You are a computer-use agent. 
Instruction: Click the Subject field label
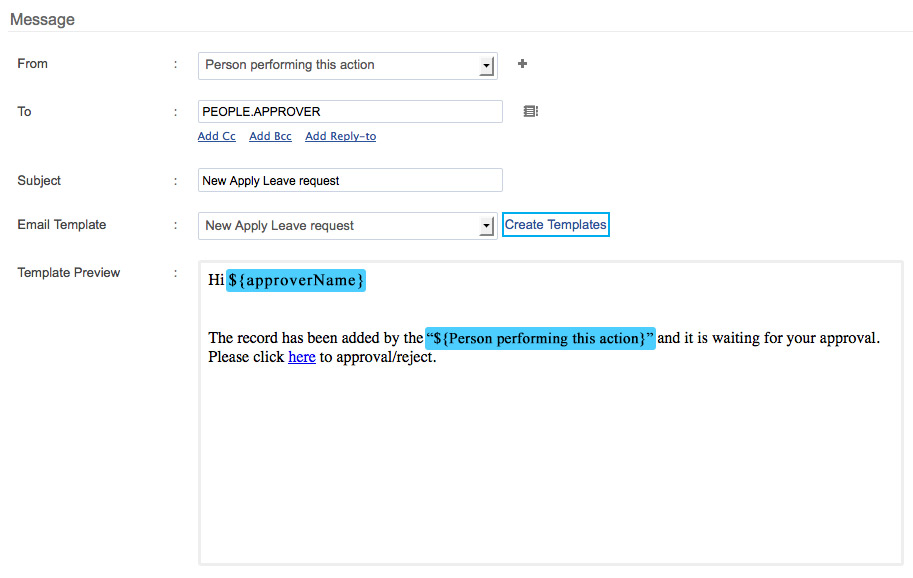click(39, 181)
